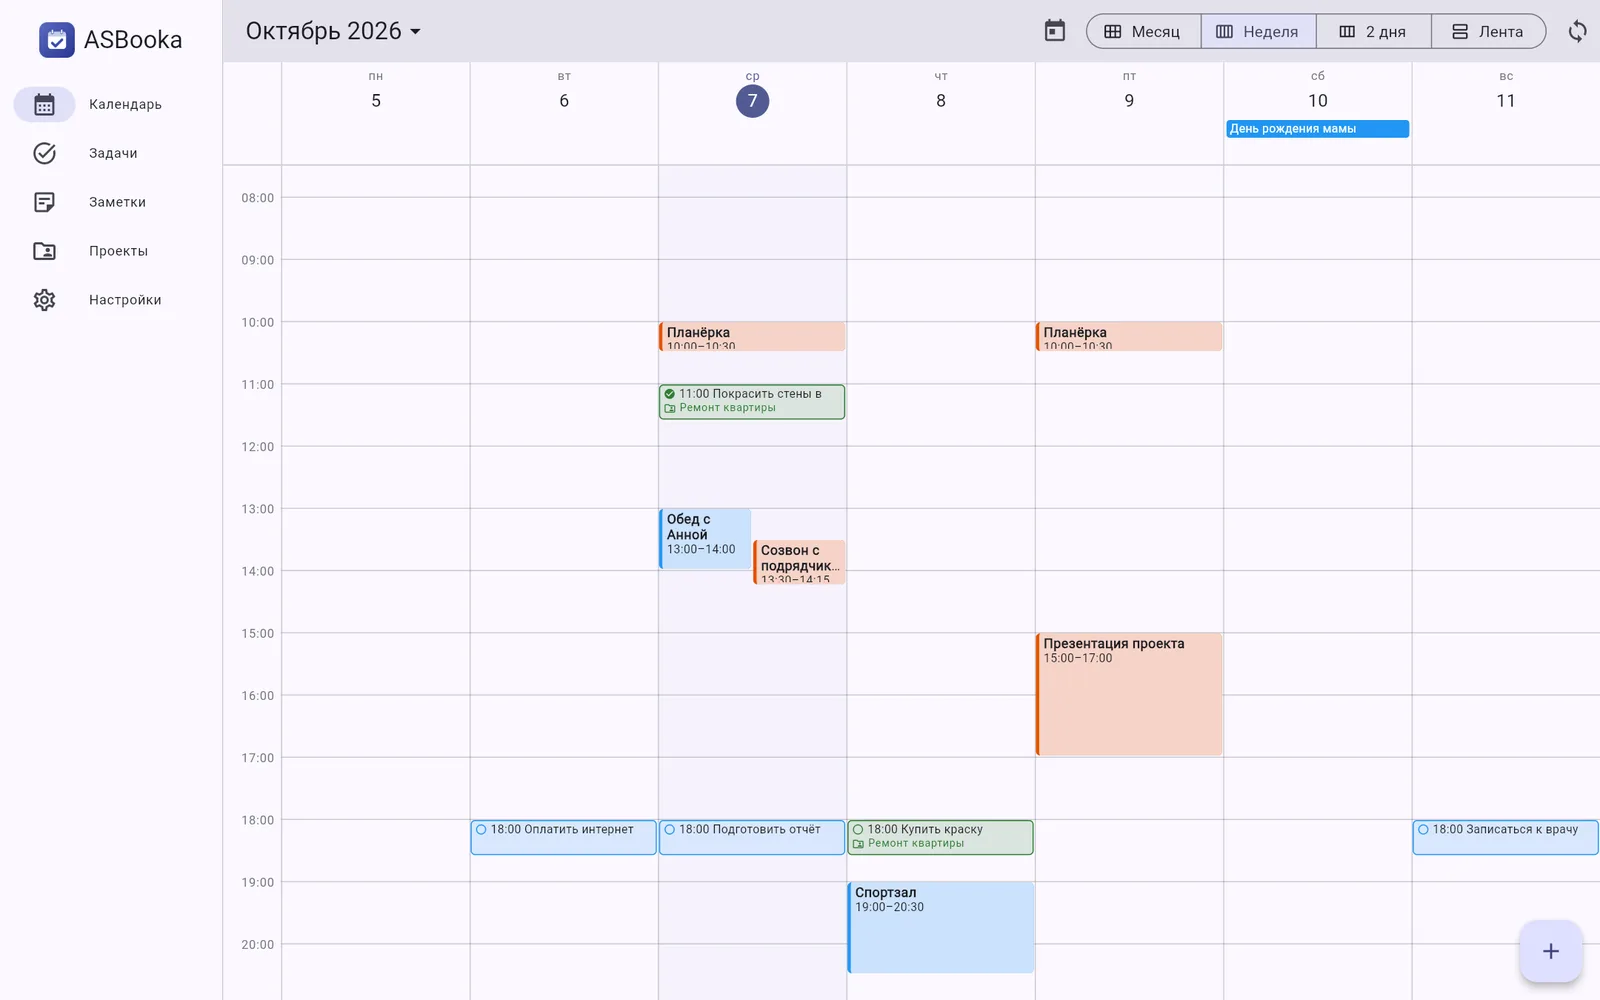Select Saturday date 10 header
This screenshot has width=1600, height=1000.
(x=1317, y=101)
